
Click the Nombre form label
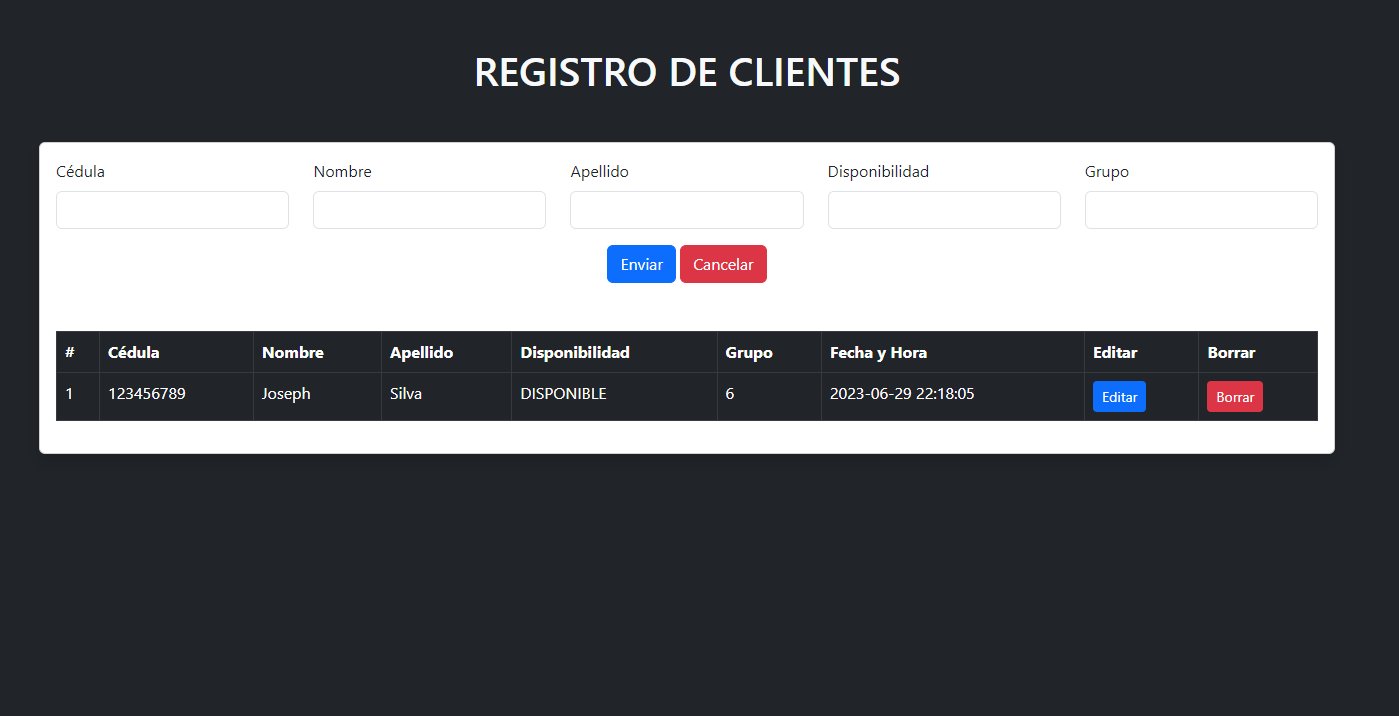point(342,172)
